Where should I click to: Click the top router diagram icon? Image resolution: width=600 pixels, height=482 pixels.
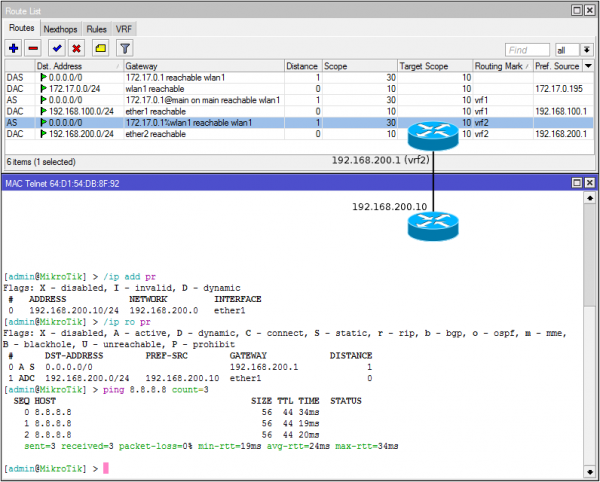click(433, 136)
